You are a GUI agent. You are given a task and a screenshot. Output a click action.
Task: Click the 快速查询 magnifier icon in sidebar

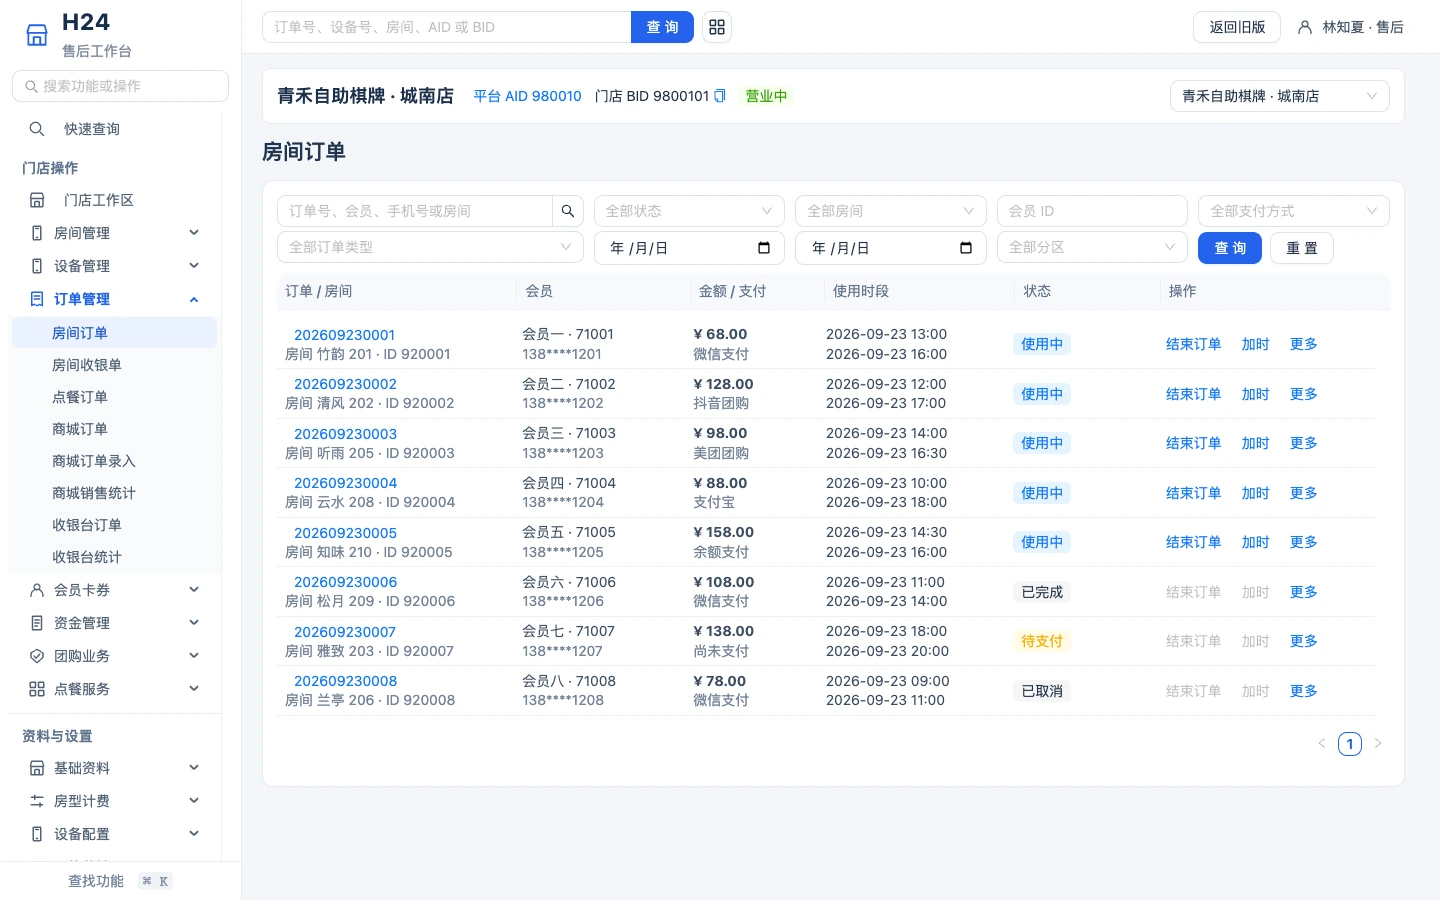37,129
